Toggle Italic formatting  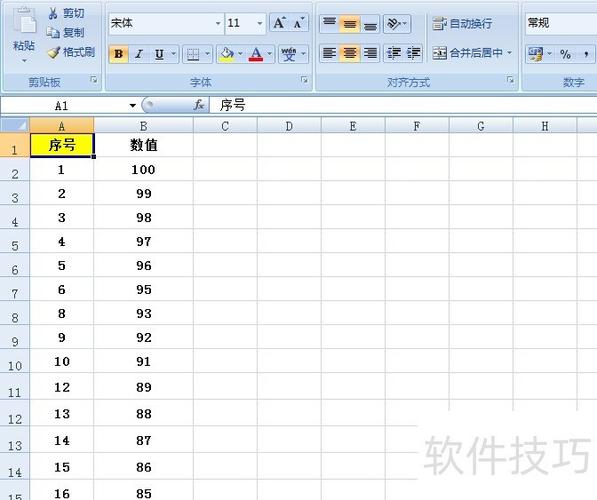(139, 54)
